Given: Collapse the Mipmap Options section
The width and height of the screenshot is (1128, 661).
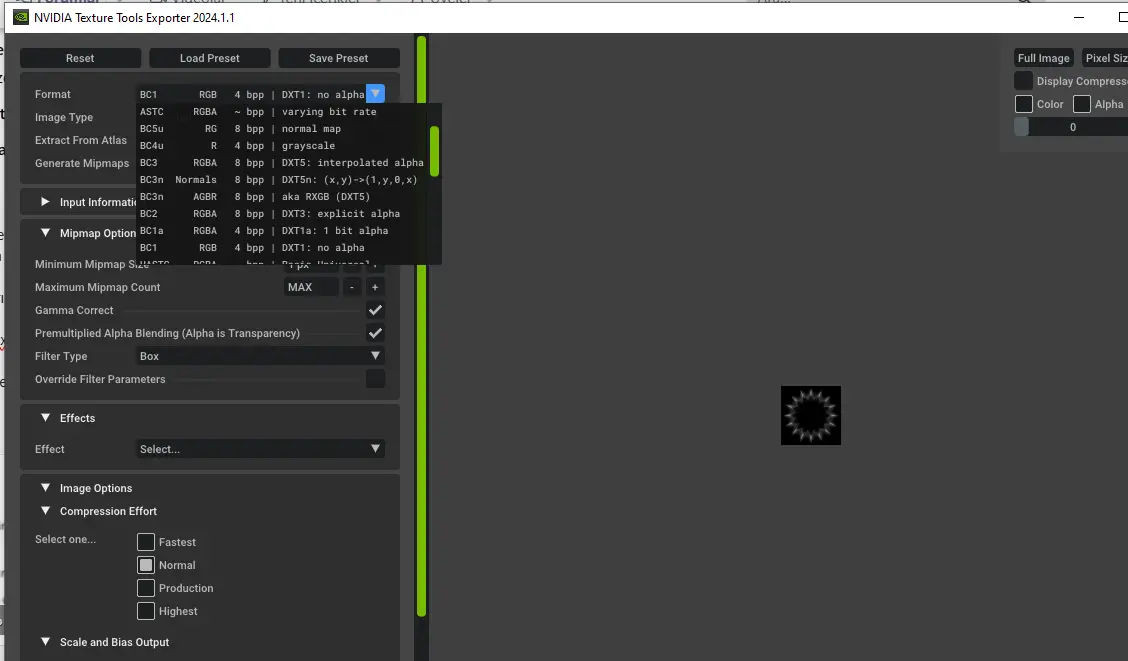Looking at the screenshot, I should click(x=45, y=233).
